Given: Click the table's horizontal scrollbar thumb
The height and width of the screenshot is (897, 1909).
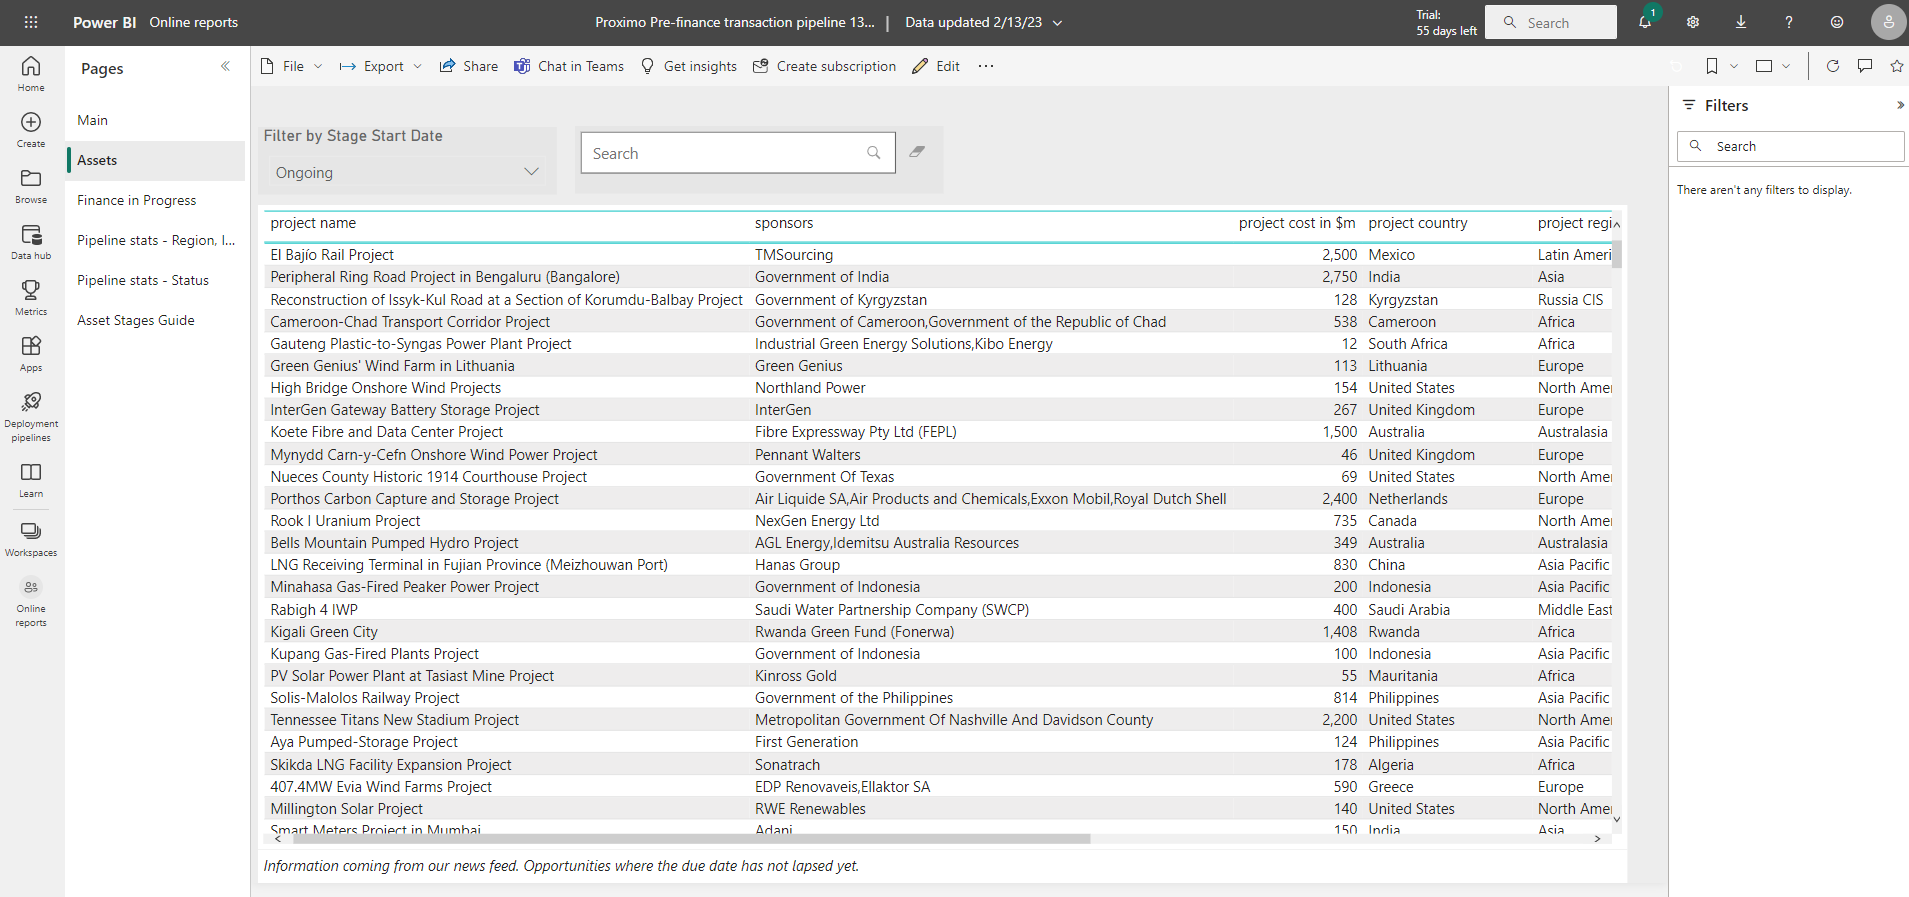Looking at the screenshot, I should pos(690,839).
